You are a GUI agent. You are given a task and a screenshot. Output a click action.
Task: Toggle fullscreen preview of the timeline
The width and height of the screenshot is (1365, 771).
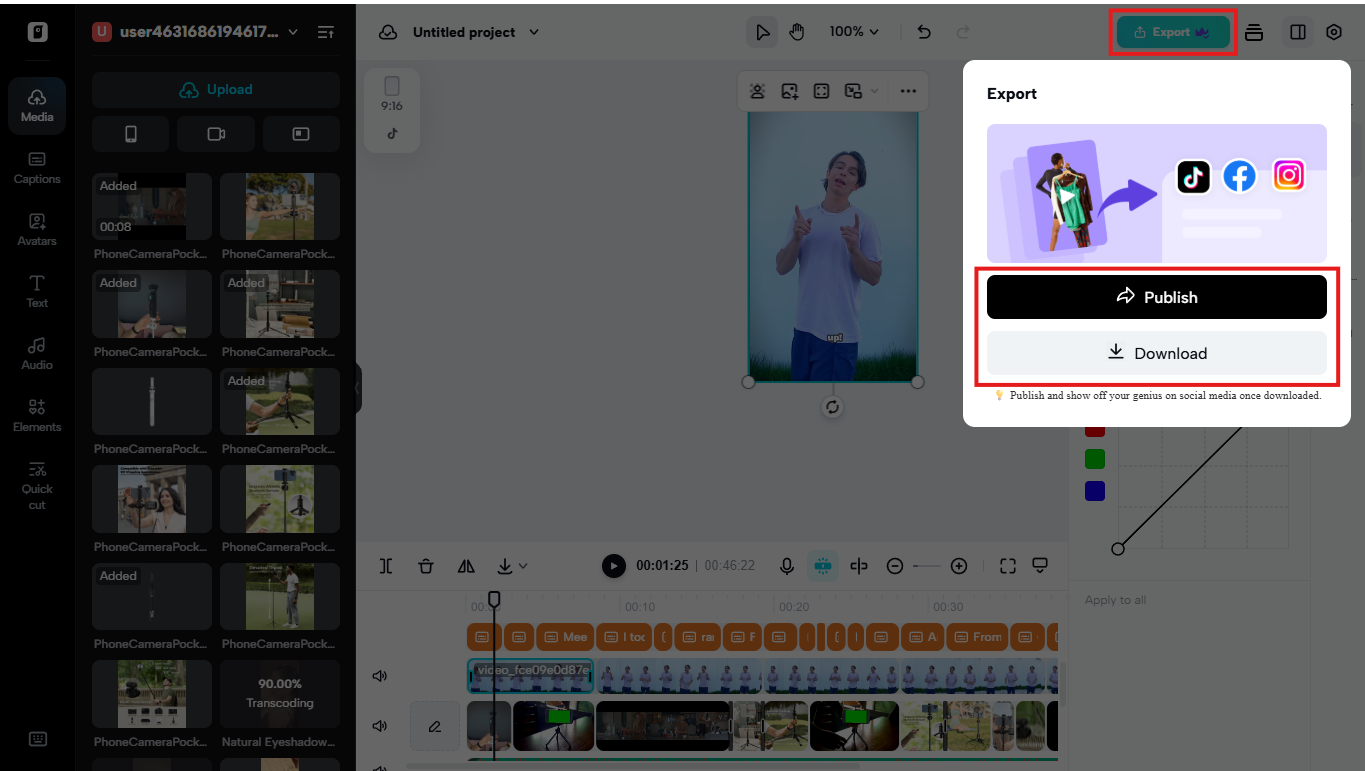pyautogui.click(x=1007, y=565)
